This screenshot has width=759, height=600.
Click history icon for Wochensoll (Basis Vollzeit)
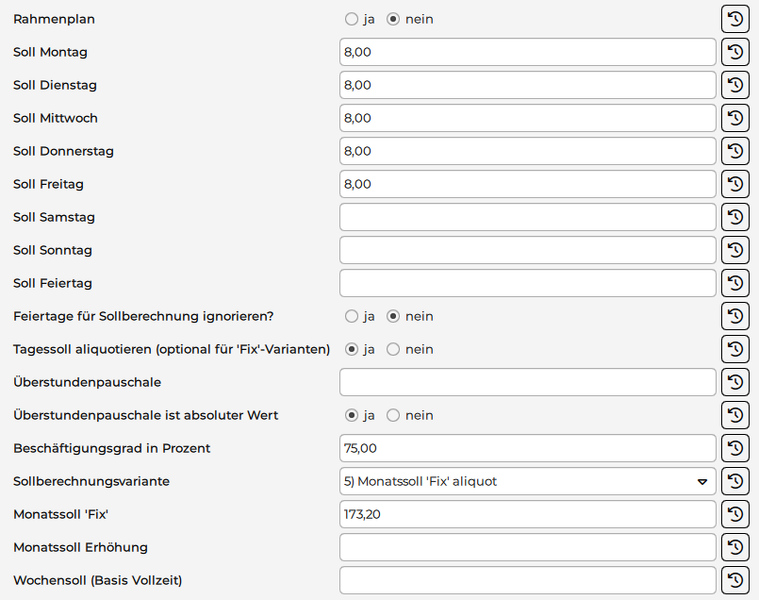pos(735,580)
